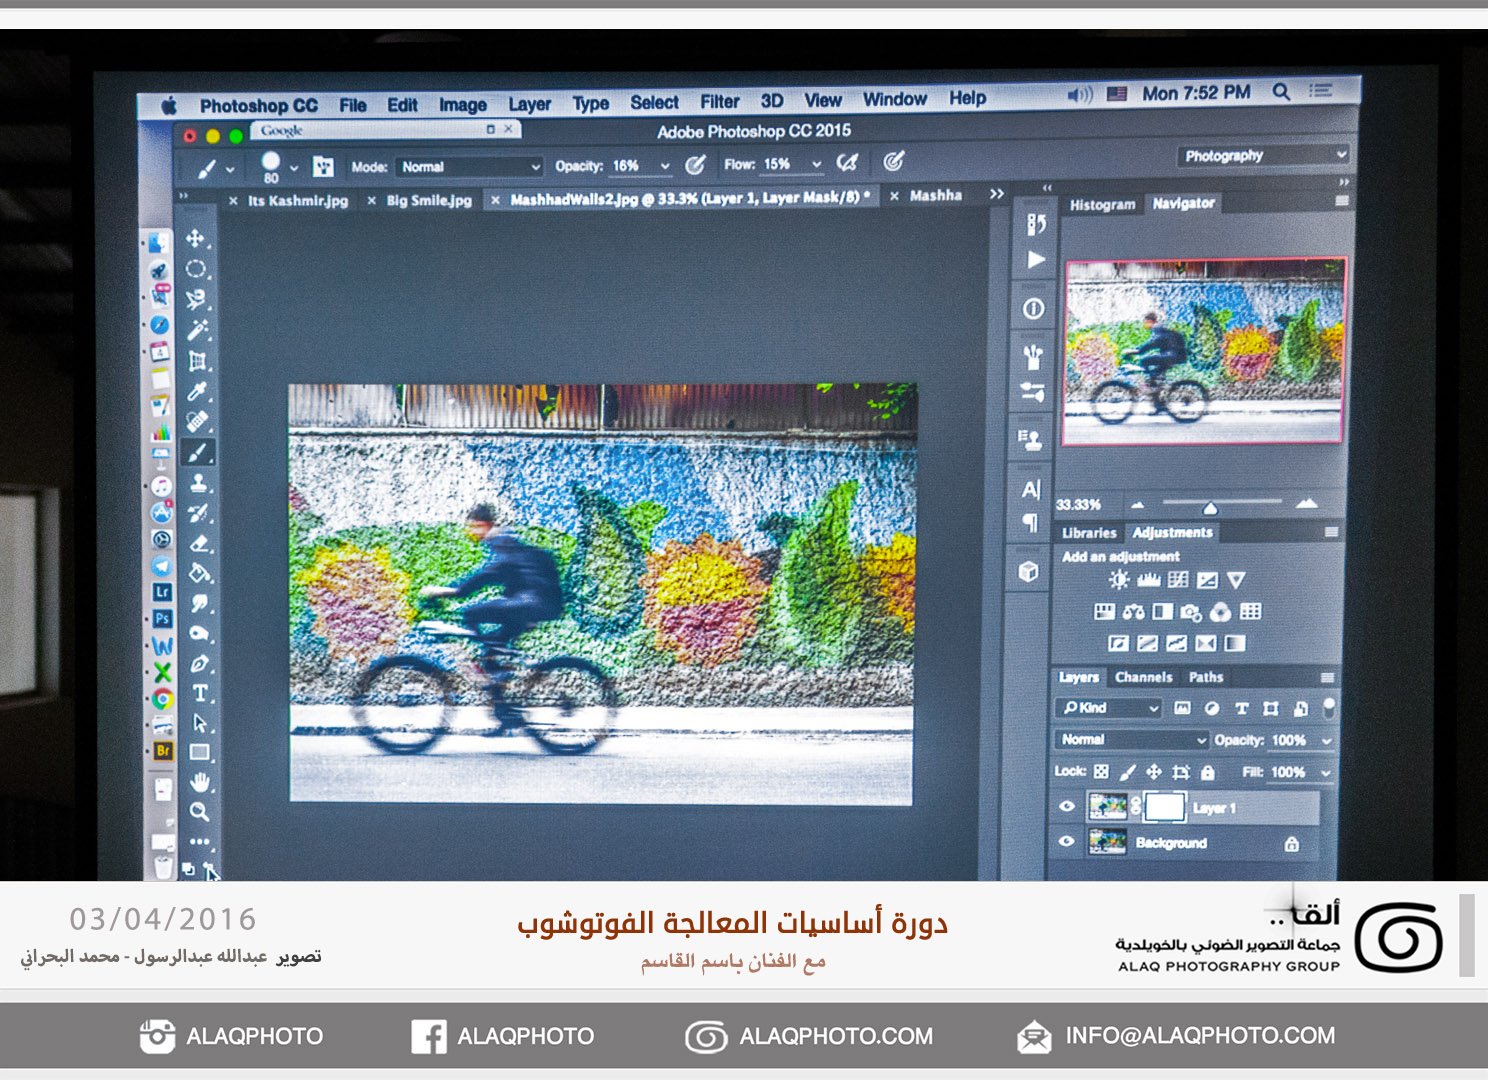Add a Curves adjustment
This screenshot has height=1080, width=1488.
pos(1178,580)
